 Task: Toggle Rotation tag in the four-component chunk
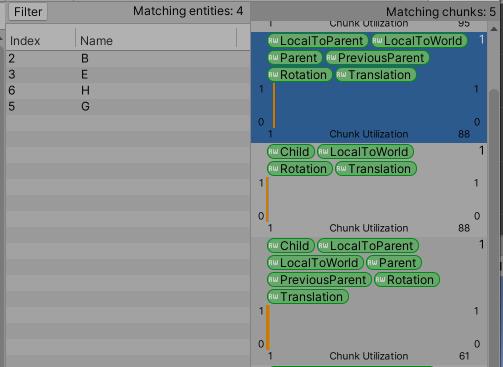299,169
